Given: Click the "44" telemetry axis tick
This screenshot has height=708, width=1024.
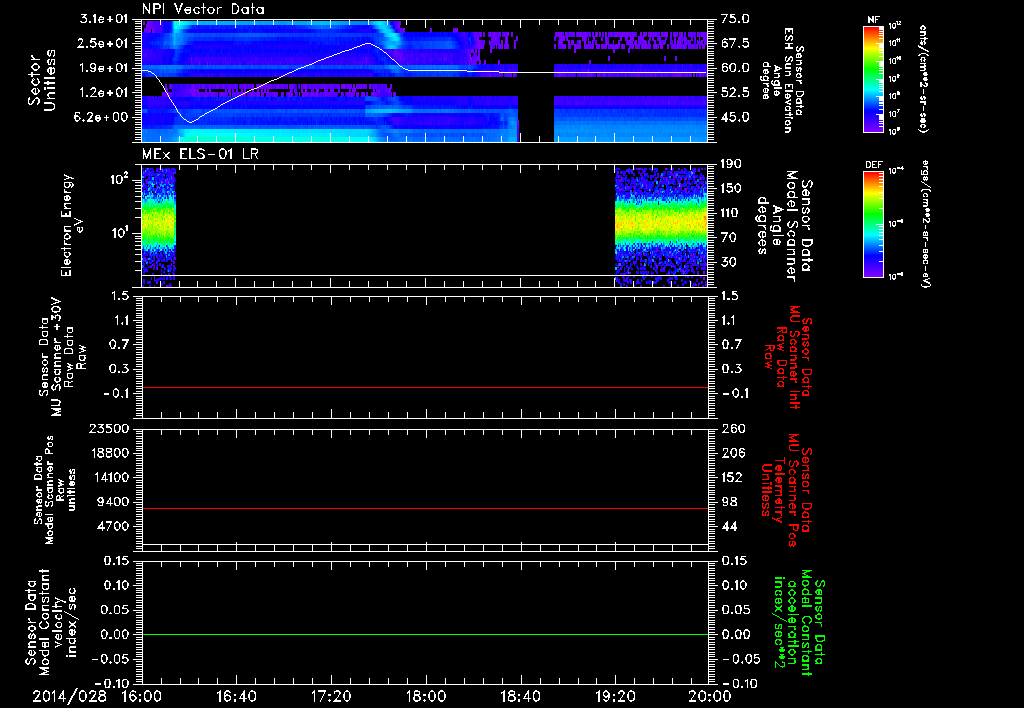Looking at the screenshot, I should (x=729, y=526).
